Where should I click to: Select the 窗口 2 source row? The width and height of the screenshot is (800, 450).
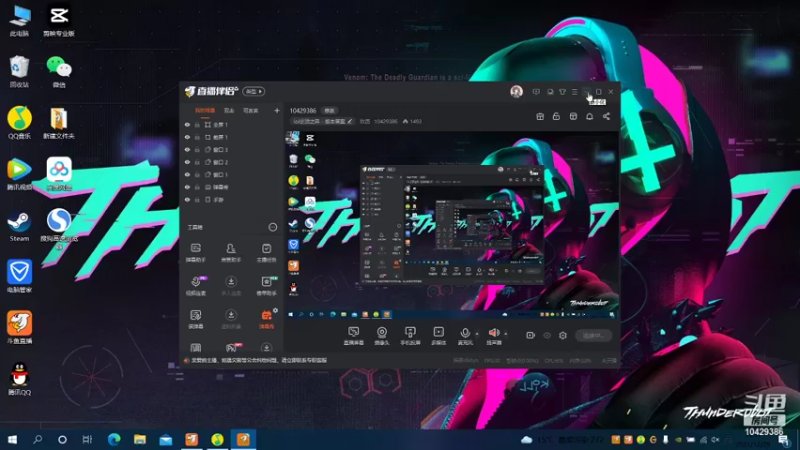tap(232, 162)
